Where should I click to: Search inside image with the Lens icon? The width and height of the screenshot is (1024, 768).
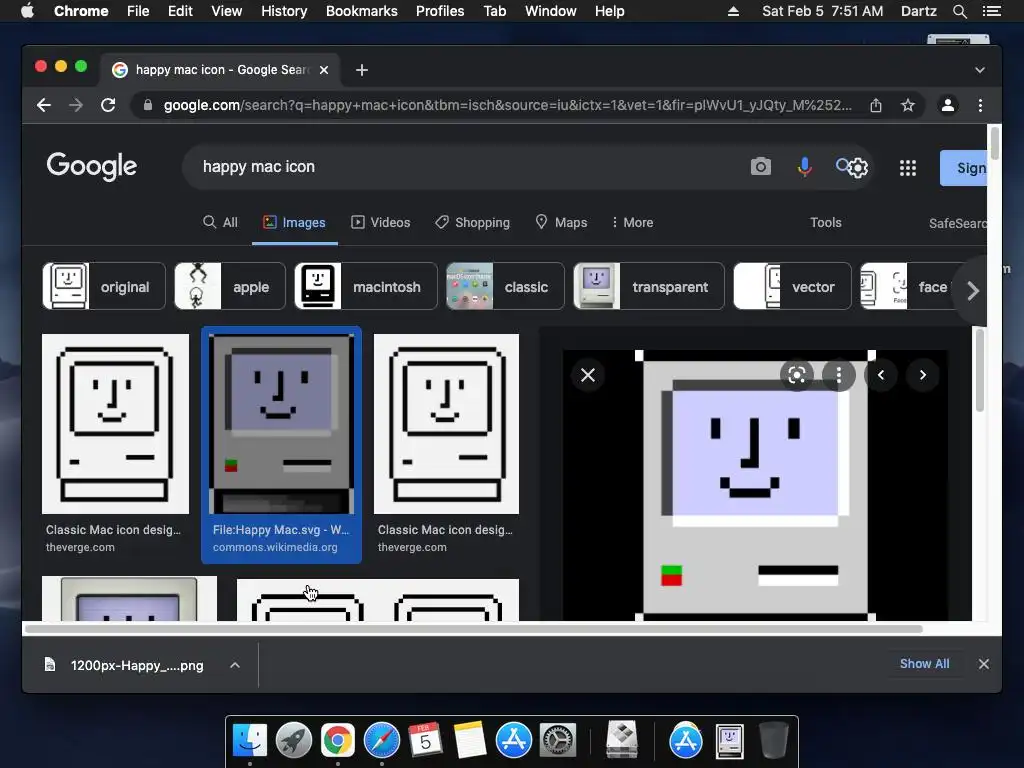click(797, 375)
